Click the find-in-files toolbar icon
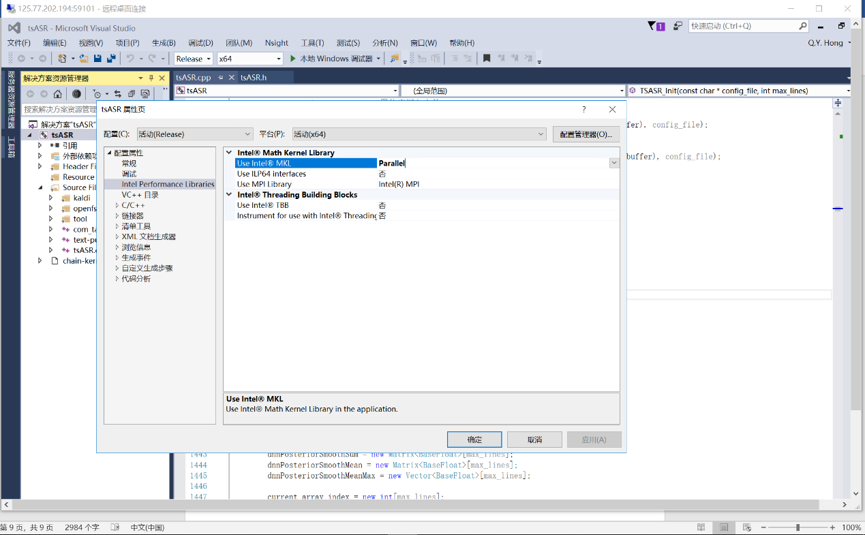Image resolution: width=865 pixels, height=535 pixels. pyautogui.click(x=394, y=58)
